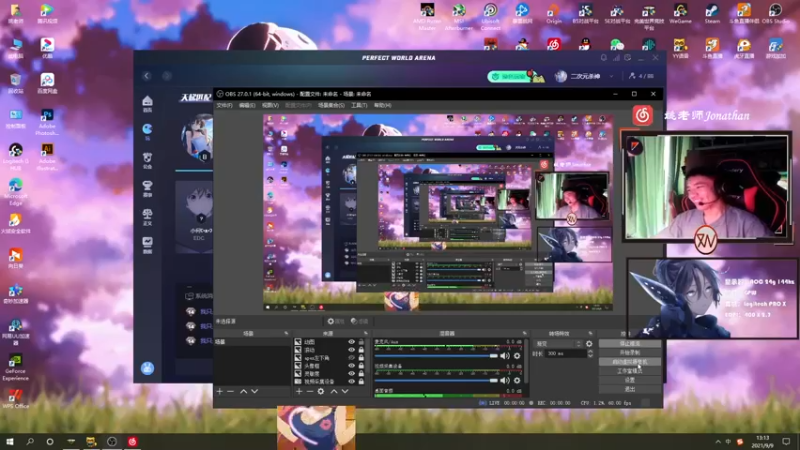This screenshot has height=450, width=800.
Task: Toggle visibility of spec左下角 source
Action: point(352,358)
